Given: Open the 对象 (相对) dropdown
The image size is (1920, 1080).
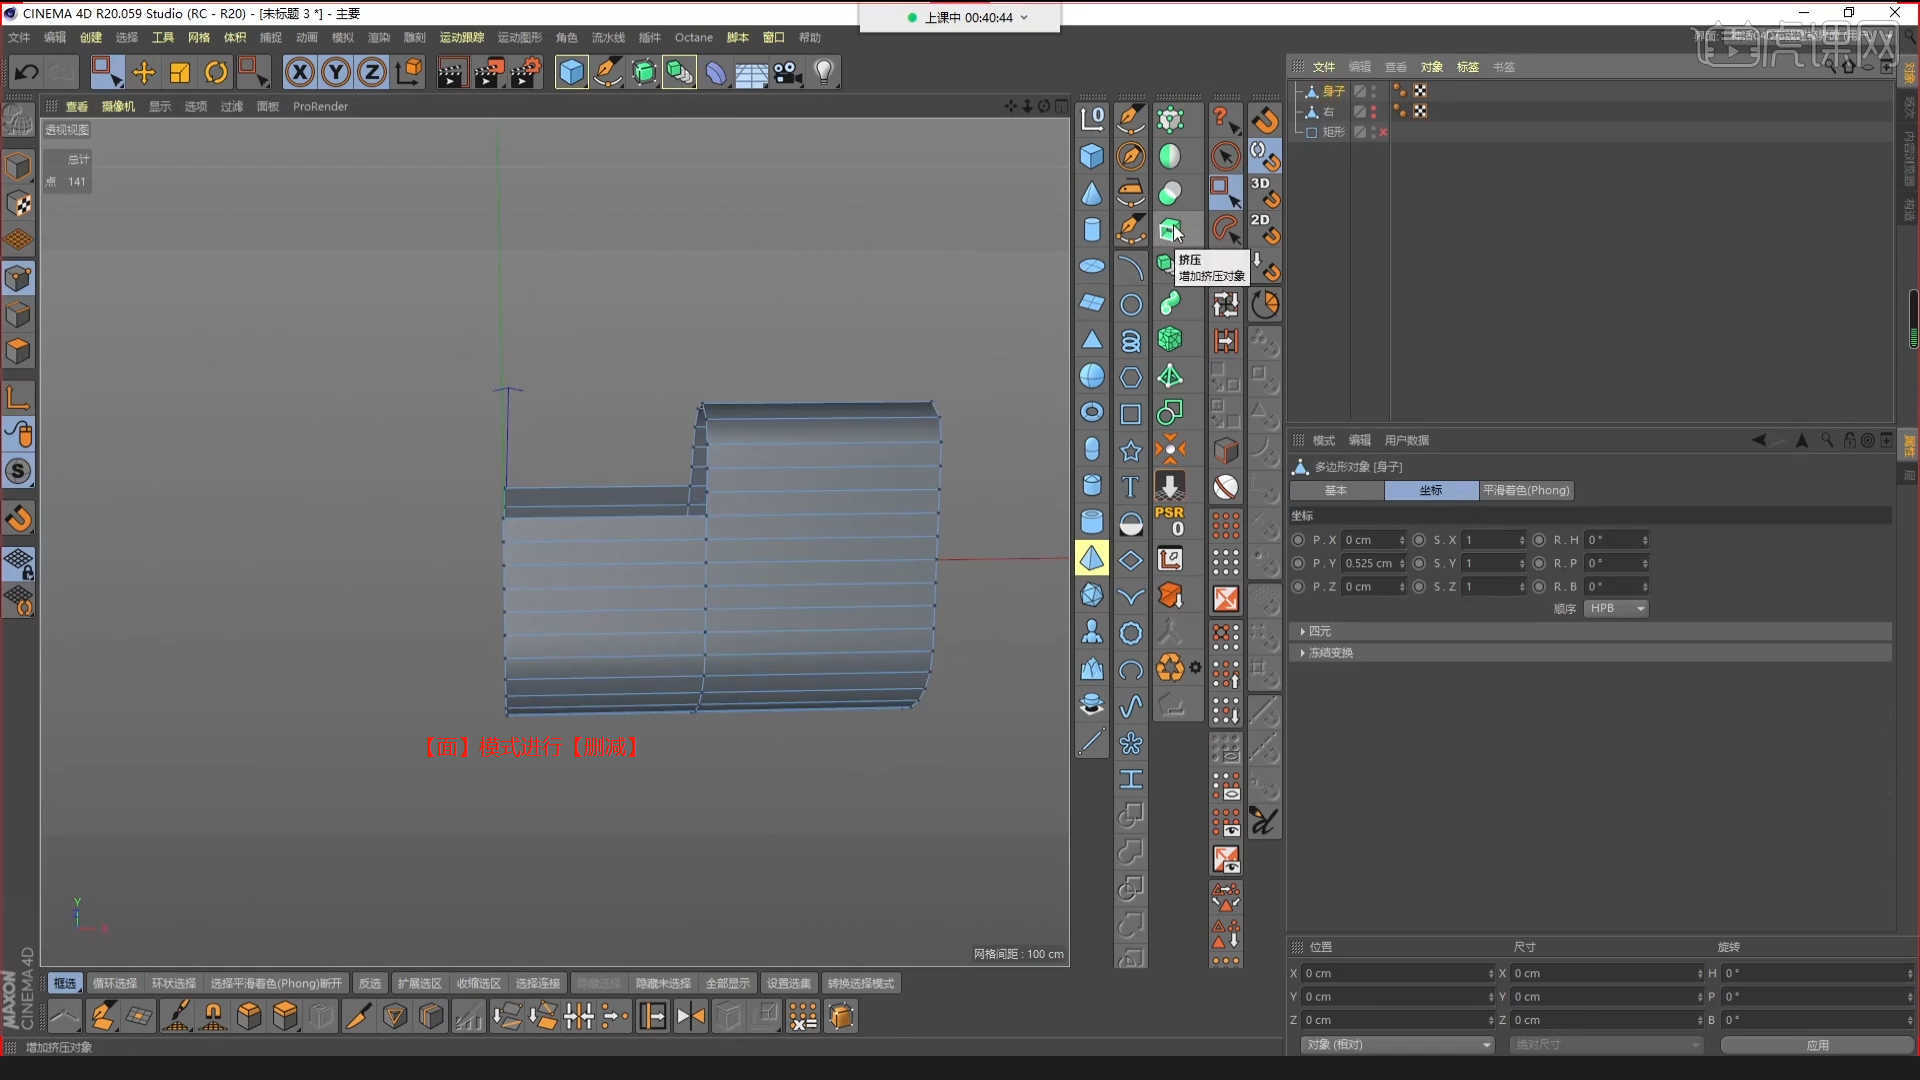Looking at the screenshot, I should (x=1397, y=1045).
